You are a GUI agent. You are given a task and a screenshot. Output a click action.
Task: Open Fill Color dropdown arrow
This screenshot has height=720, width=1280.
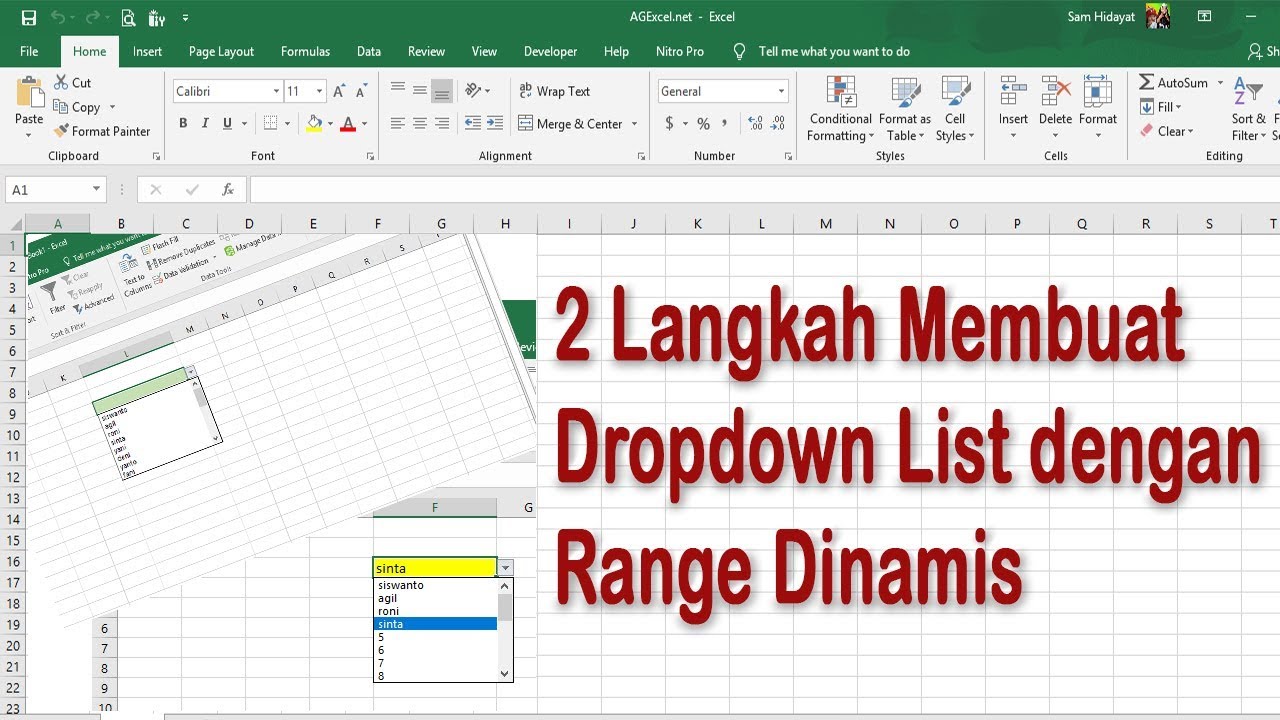tap(330, 124)
